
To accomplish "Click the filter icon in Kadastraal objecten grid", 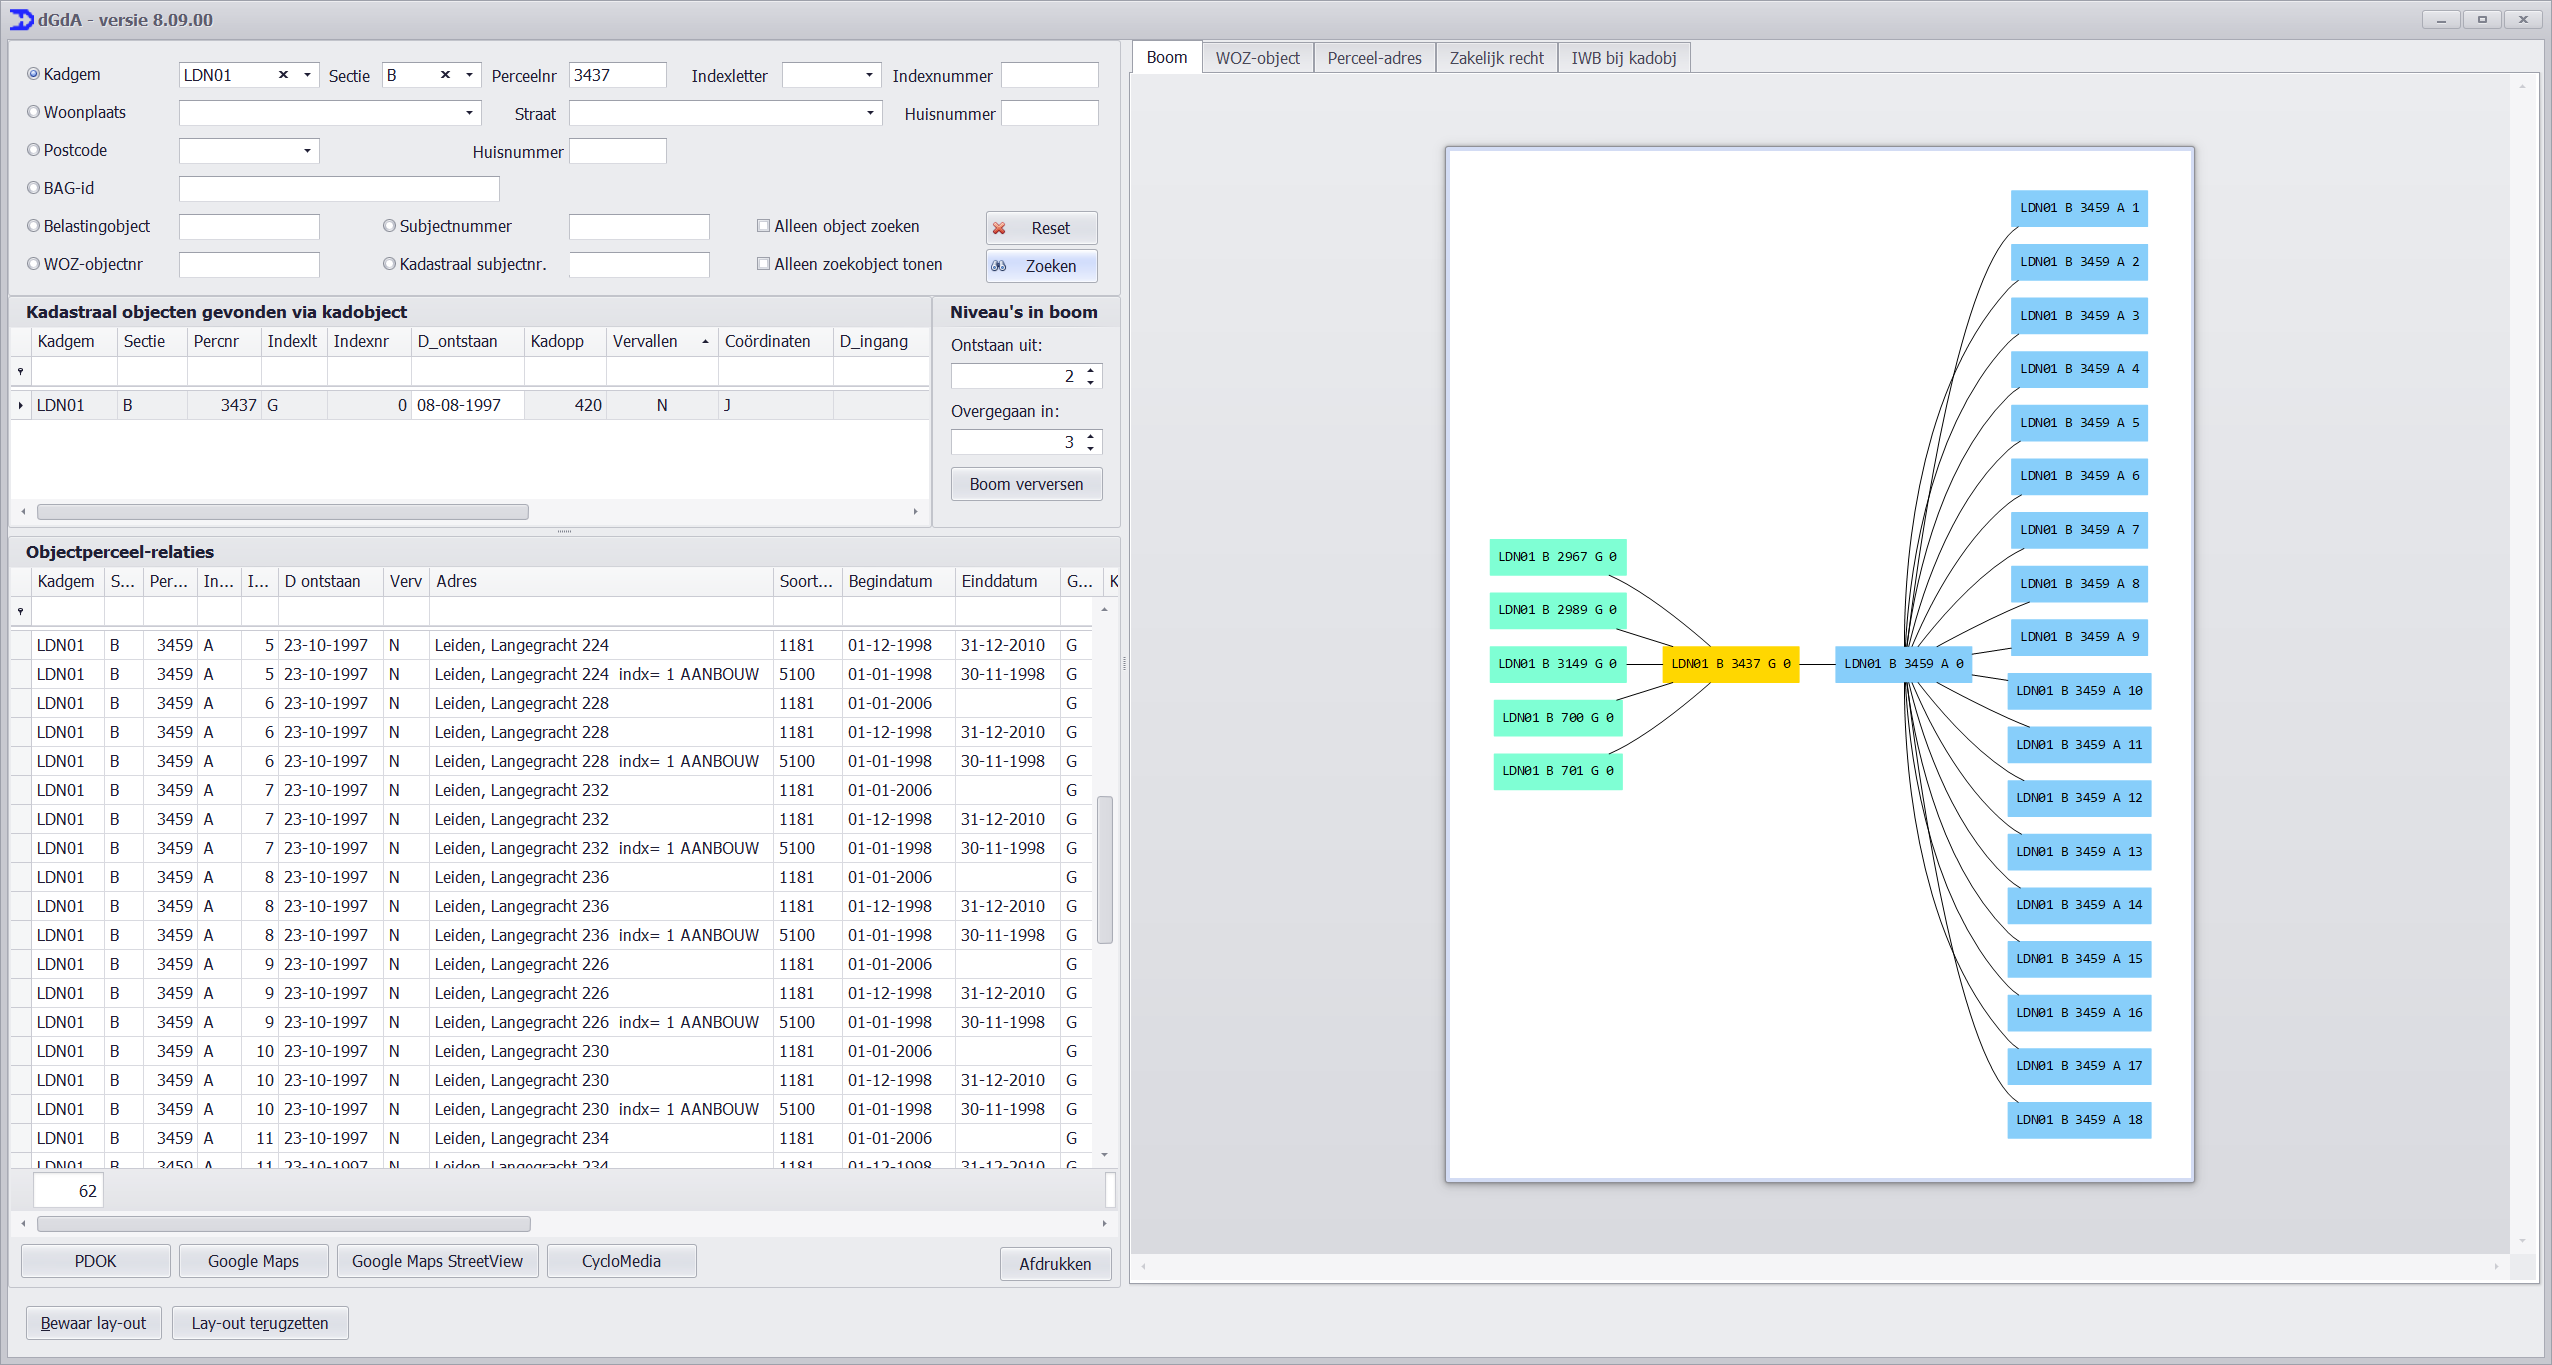I will click(x=20, y=371).
